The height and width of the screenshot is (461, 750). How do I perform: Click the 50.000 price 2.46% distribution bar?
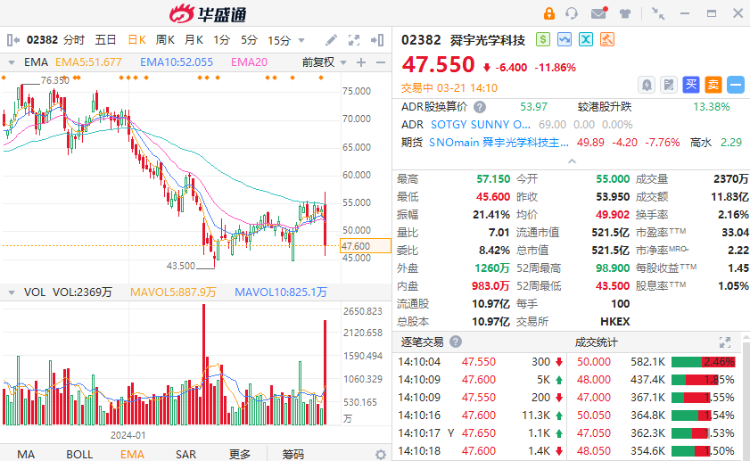[703, 362]
